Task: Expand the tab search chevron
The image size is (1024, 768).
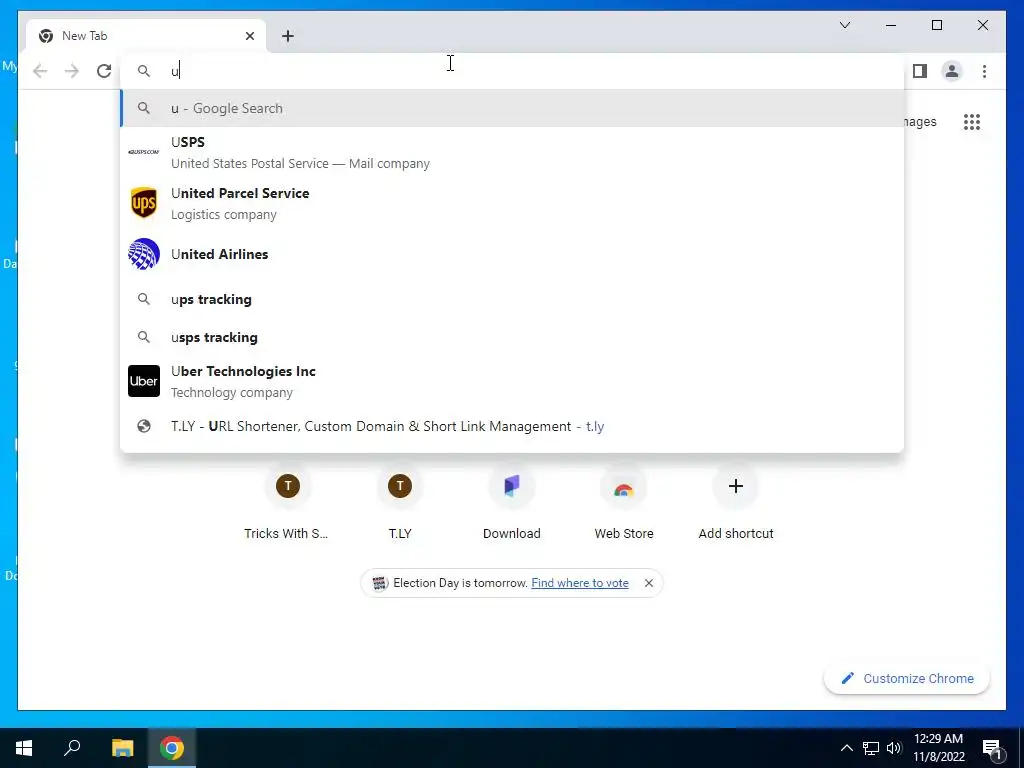Action: 844,25
